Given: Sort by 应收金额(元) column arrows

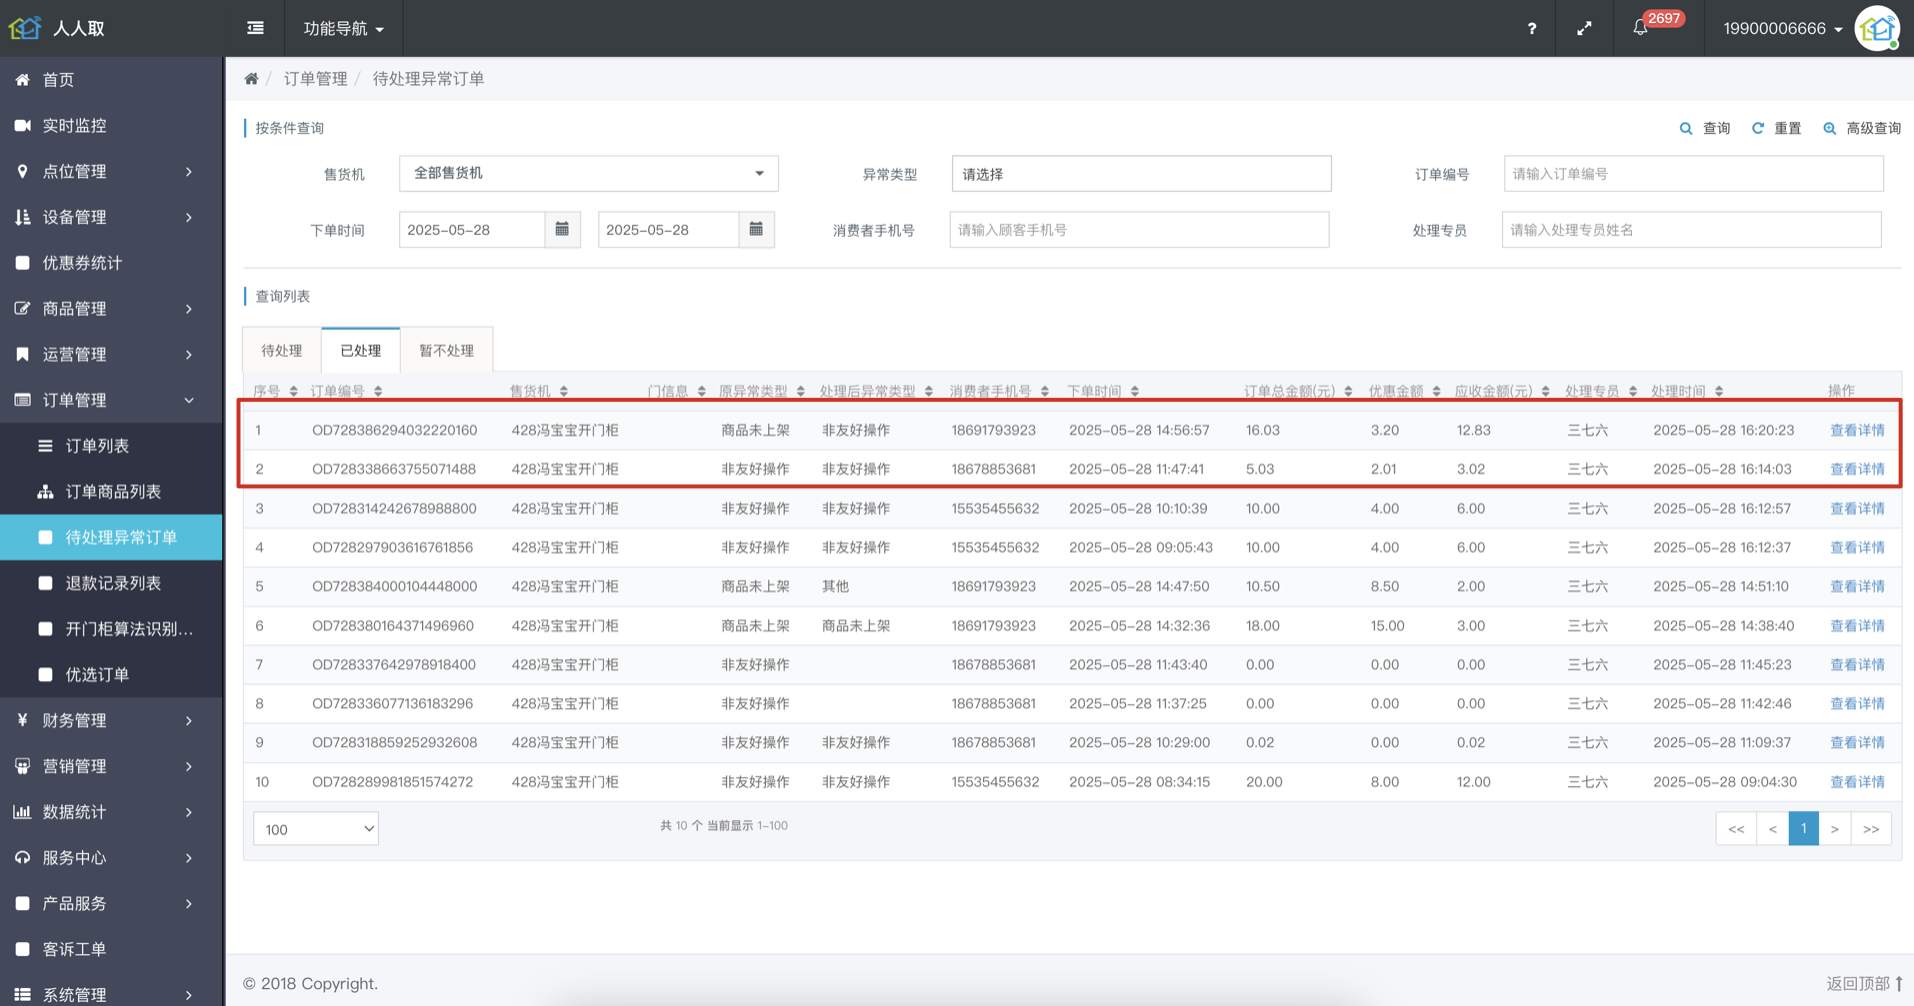Looking at the screenshot, I should tap(1546, 391).
